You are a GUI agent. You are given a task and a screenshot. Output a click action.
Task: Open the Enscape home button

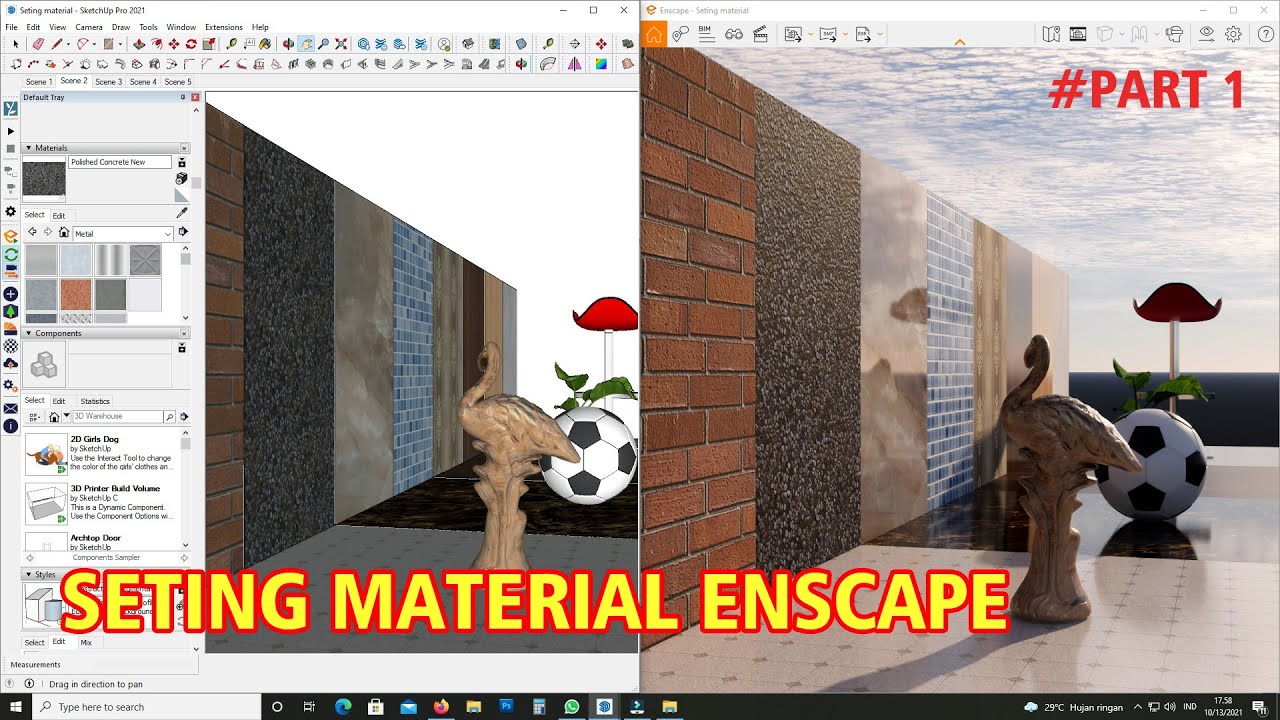point(653,34)
